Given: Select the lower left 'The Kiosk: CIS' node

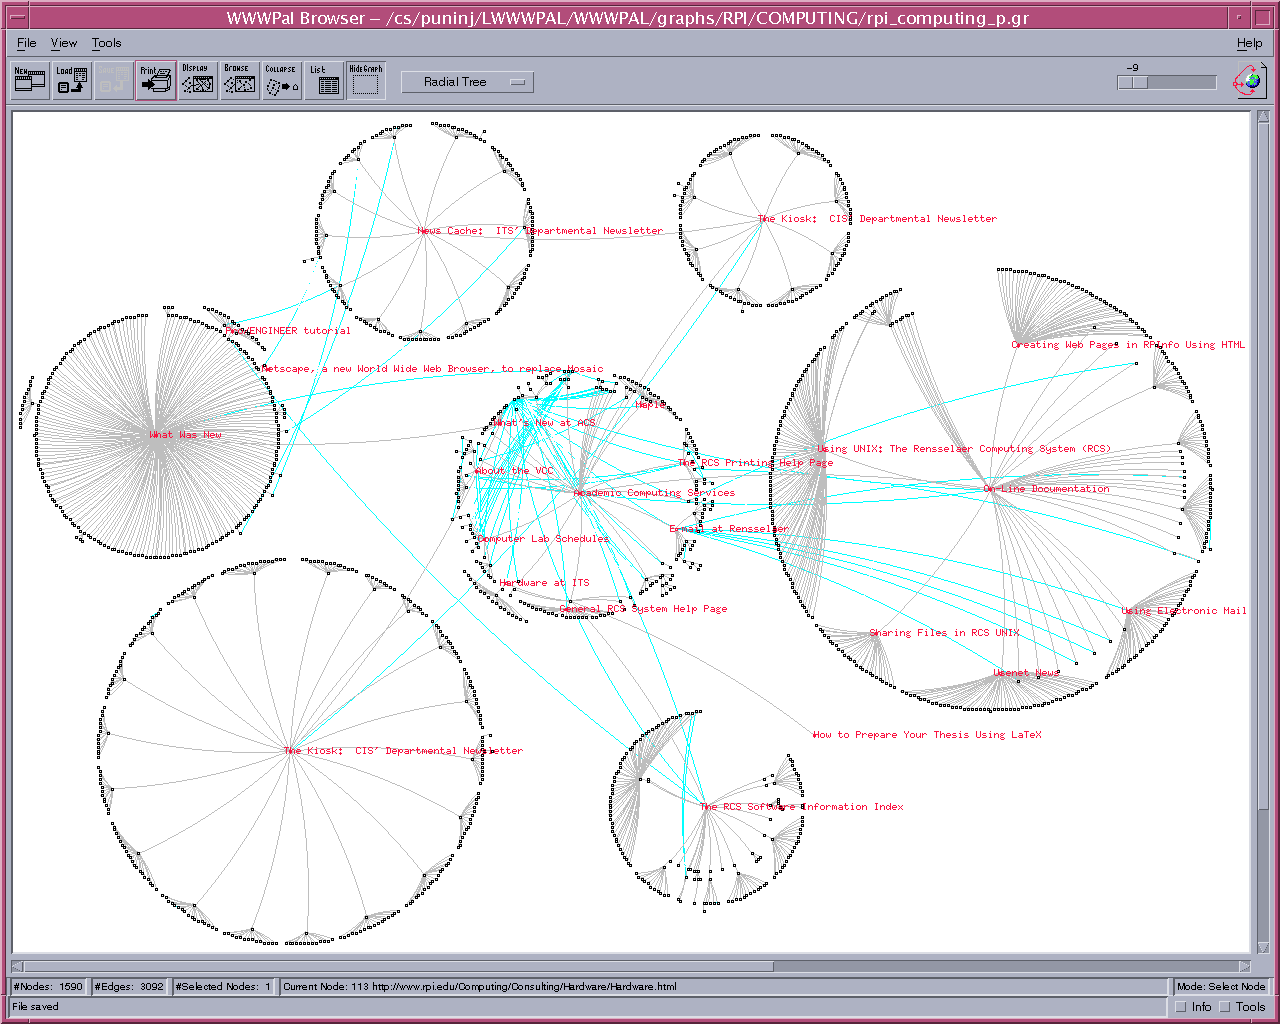Looking at the screenshot, I should coord(403,751).
